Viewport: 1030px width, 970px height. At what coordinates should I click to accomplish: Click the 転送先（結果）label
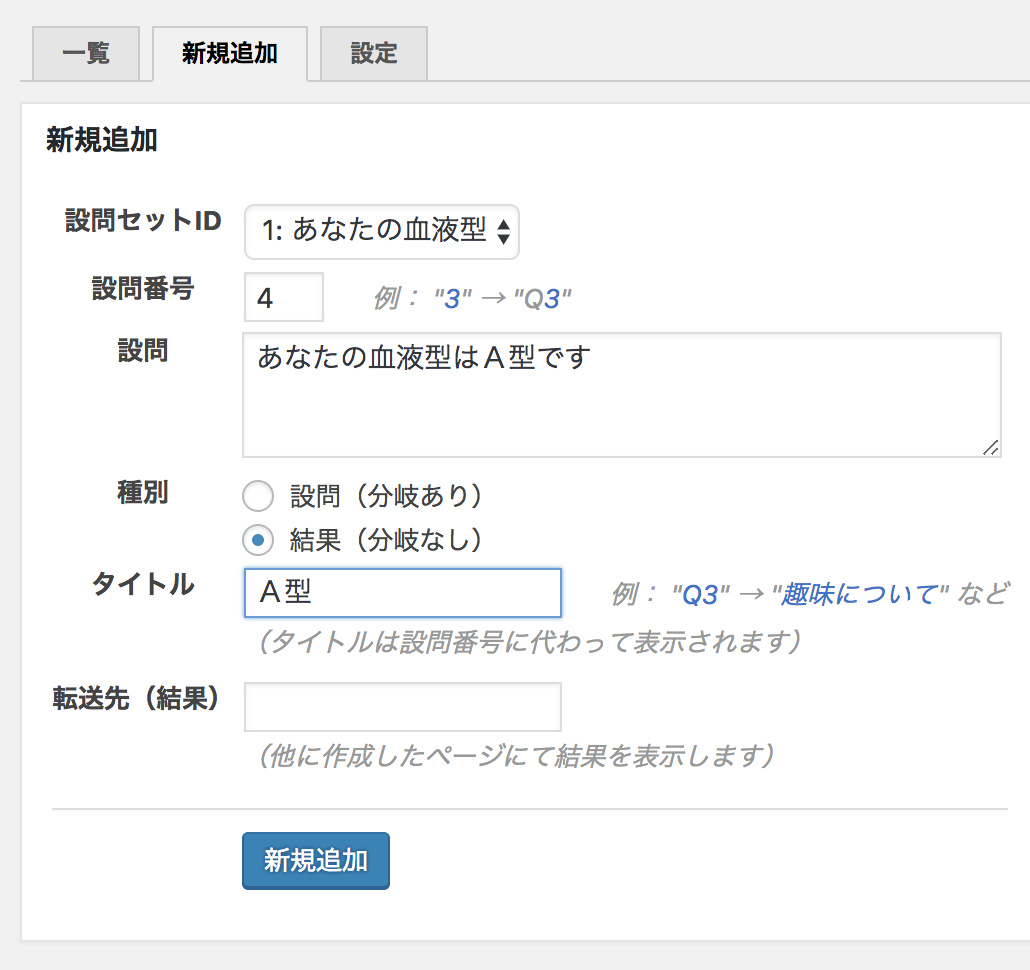(x=136, y=699)
